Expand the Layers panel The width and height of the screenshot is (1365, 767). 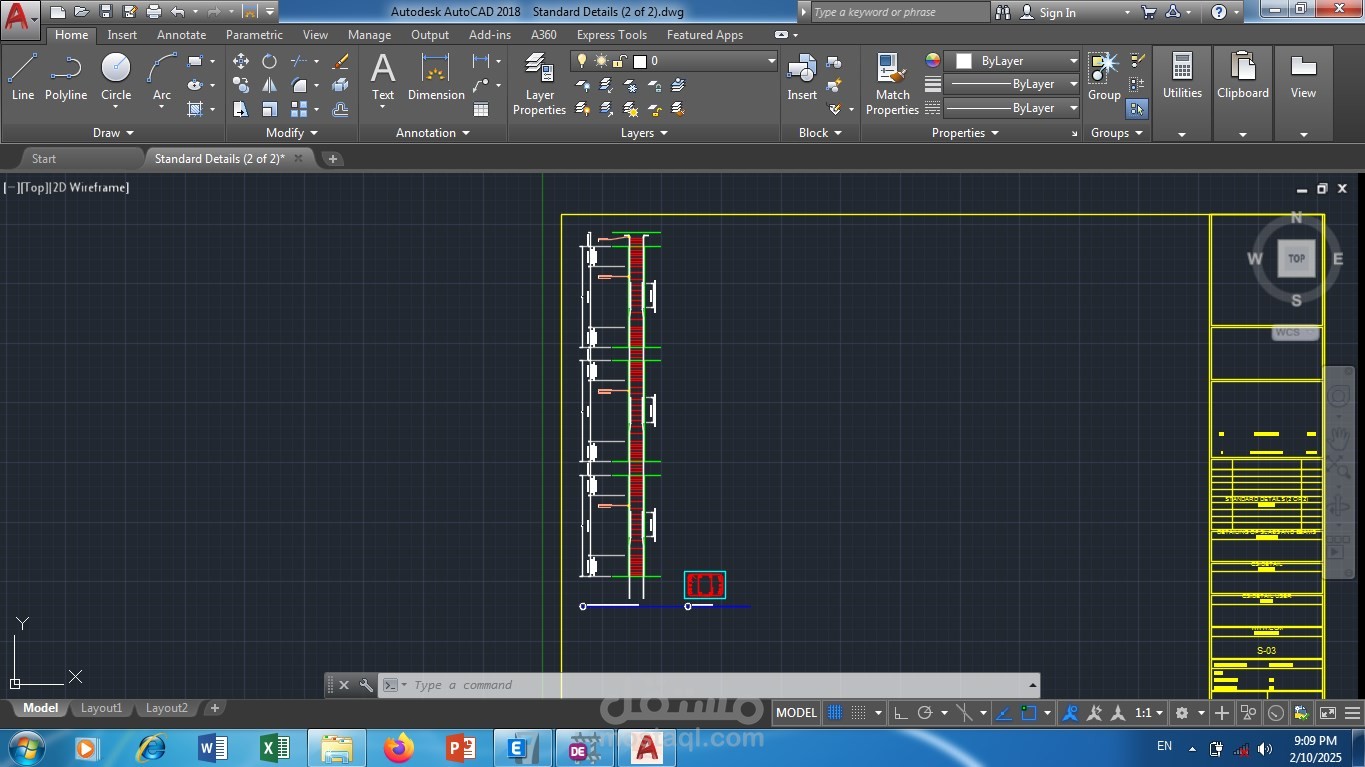point(644,133)
